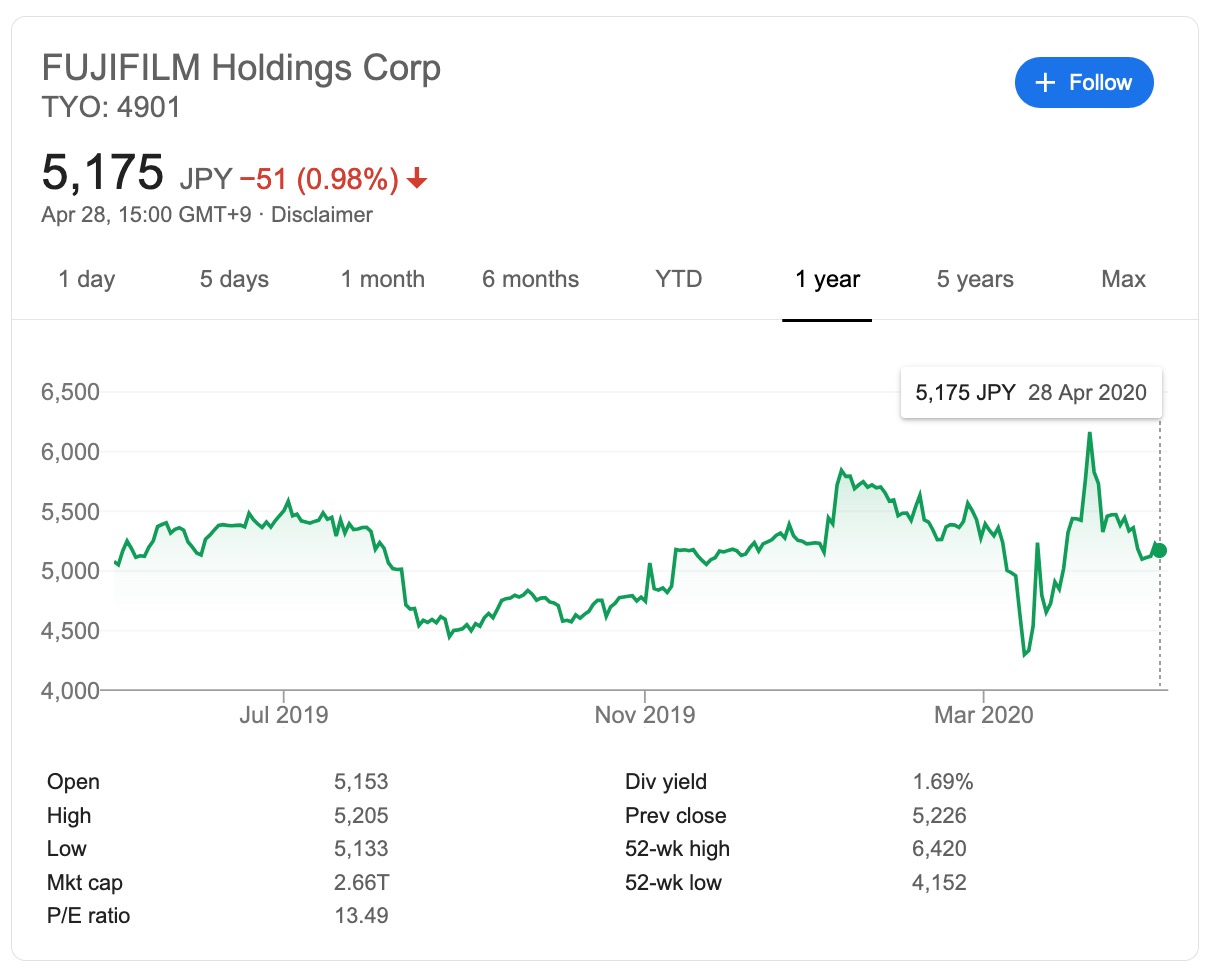The height and width of the screenshot is (974, 1222).
Task: Click the Nov 2019 axis label
Action: (x=645, y=715)
